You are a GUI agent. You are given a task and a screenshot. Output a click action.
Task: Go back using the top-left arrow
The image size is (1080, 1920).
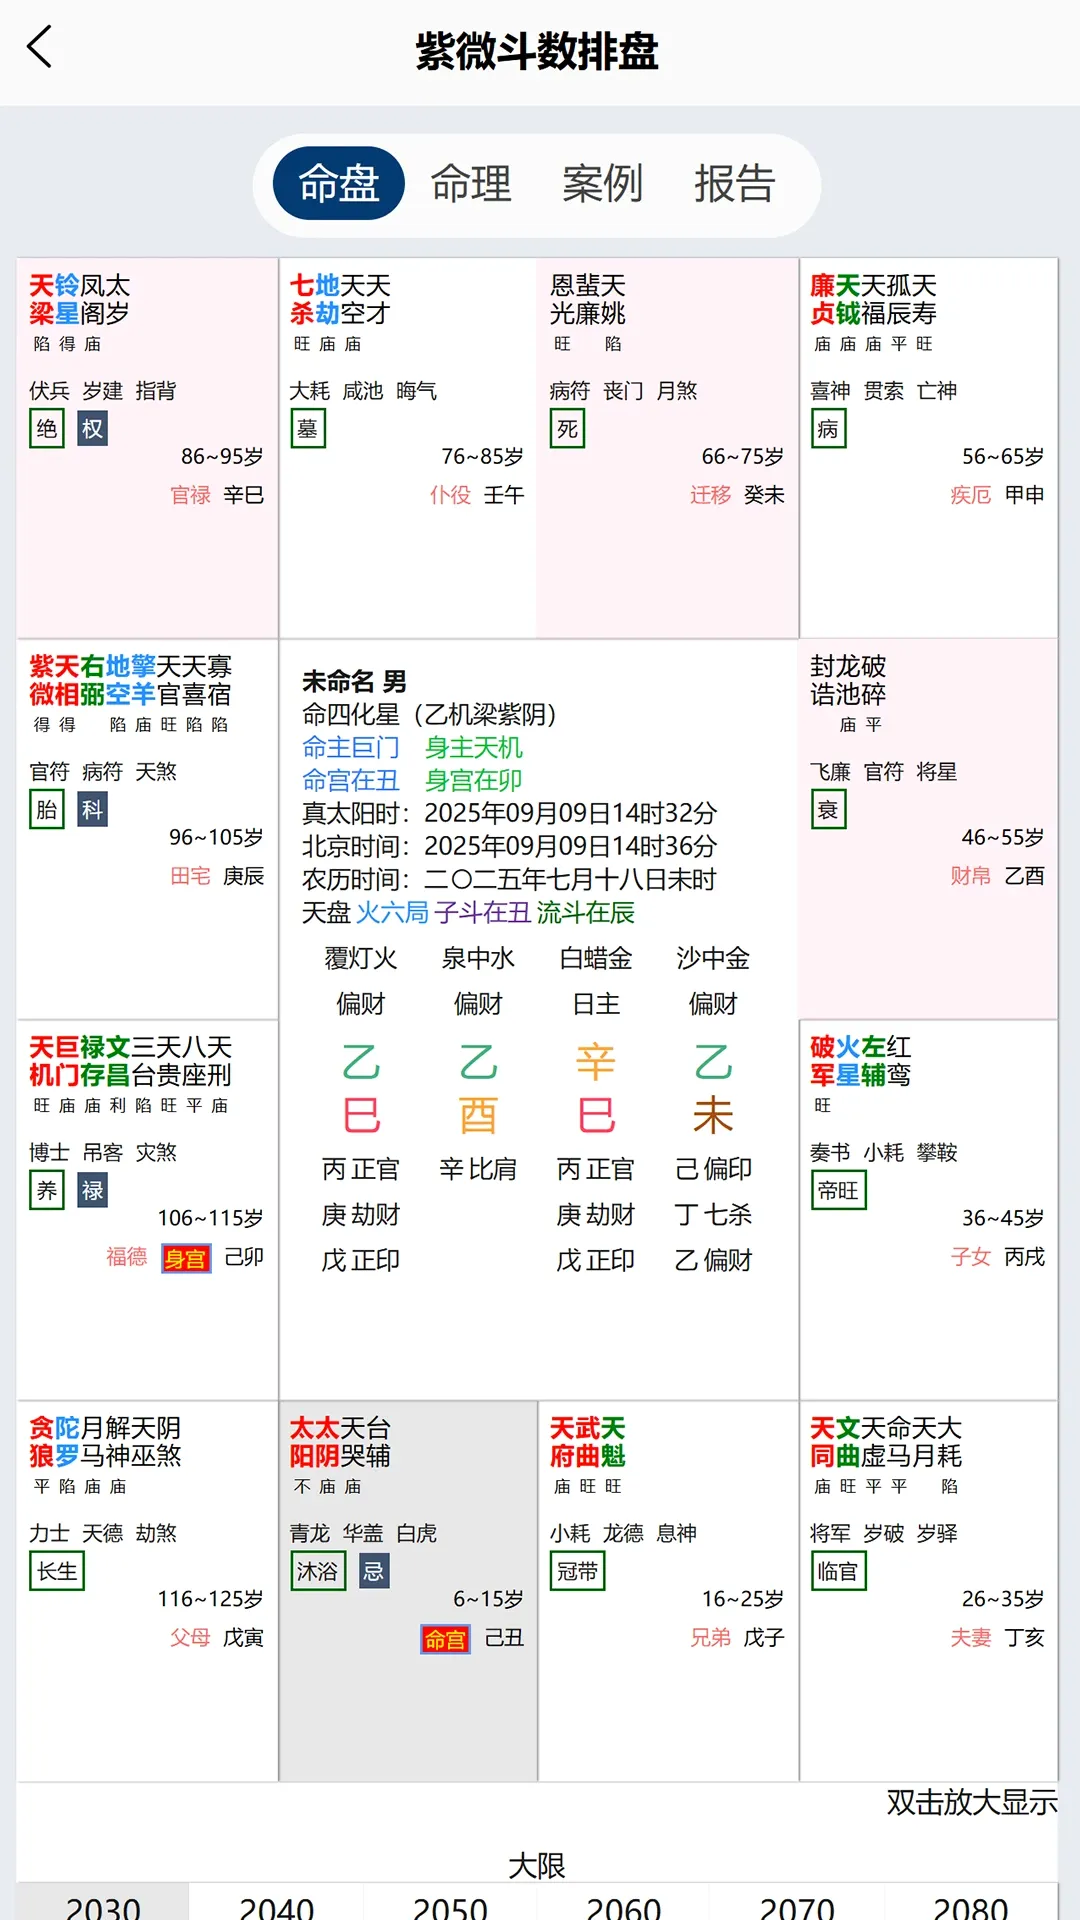[39, 47]
